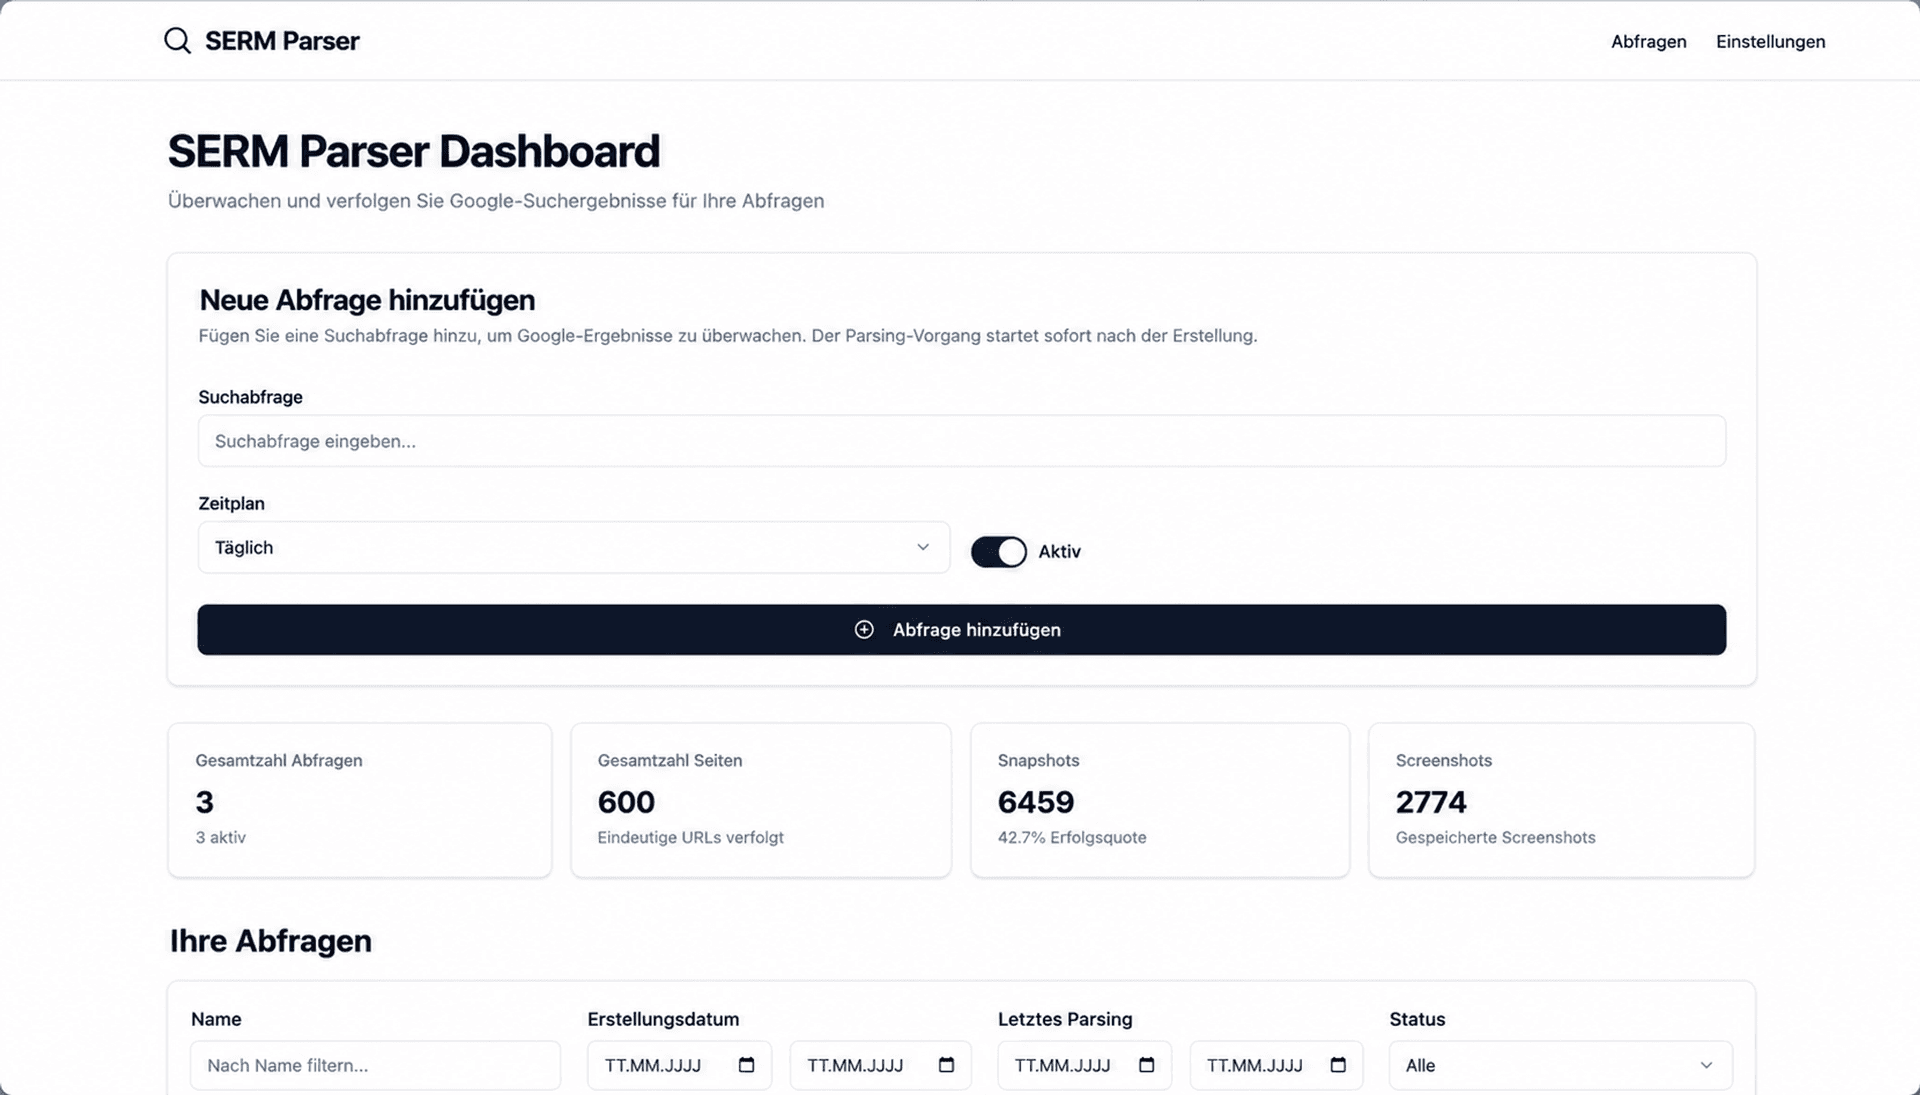
Task: Click the magnifier logo icon beside SERM Parser
Action: pyautogui.click(x=177, y=41)
